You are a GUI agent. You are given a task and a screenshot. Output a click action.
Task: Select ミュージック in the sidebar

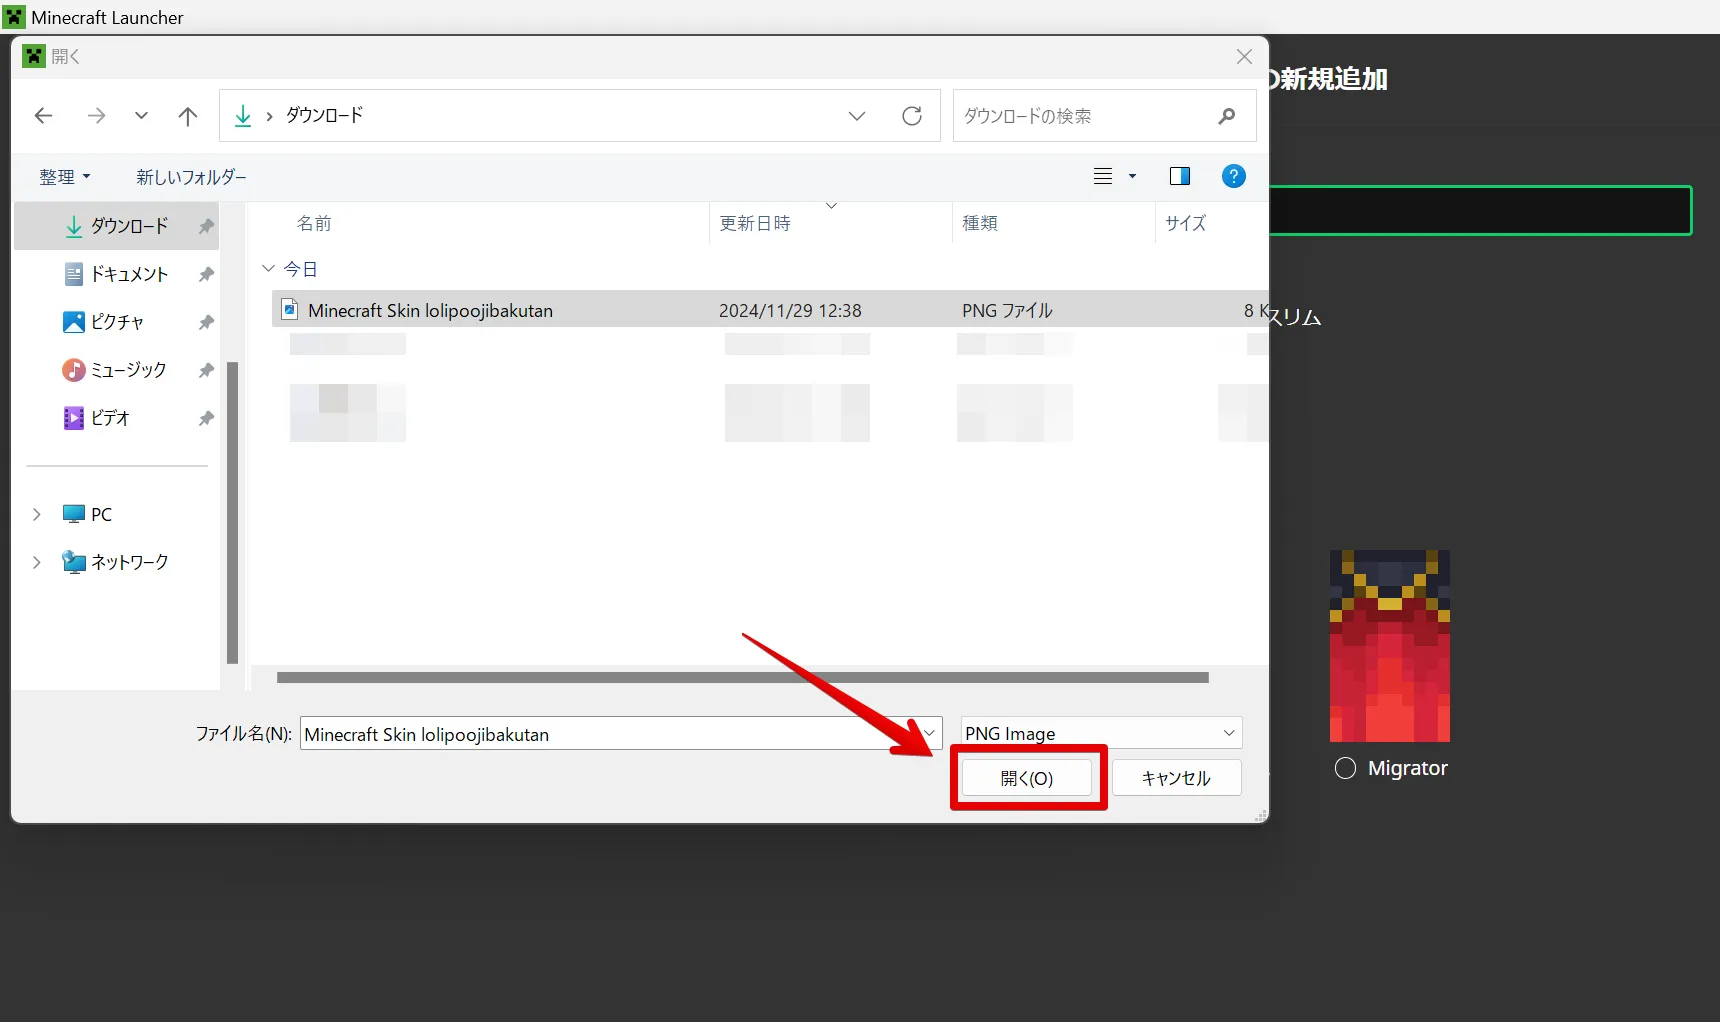point(116,370)
